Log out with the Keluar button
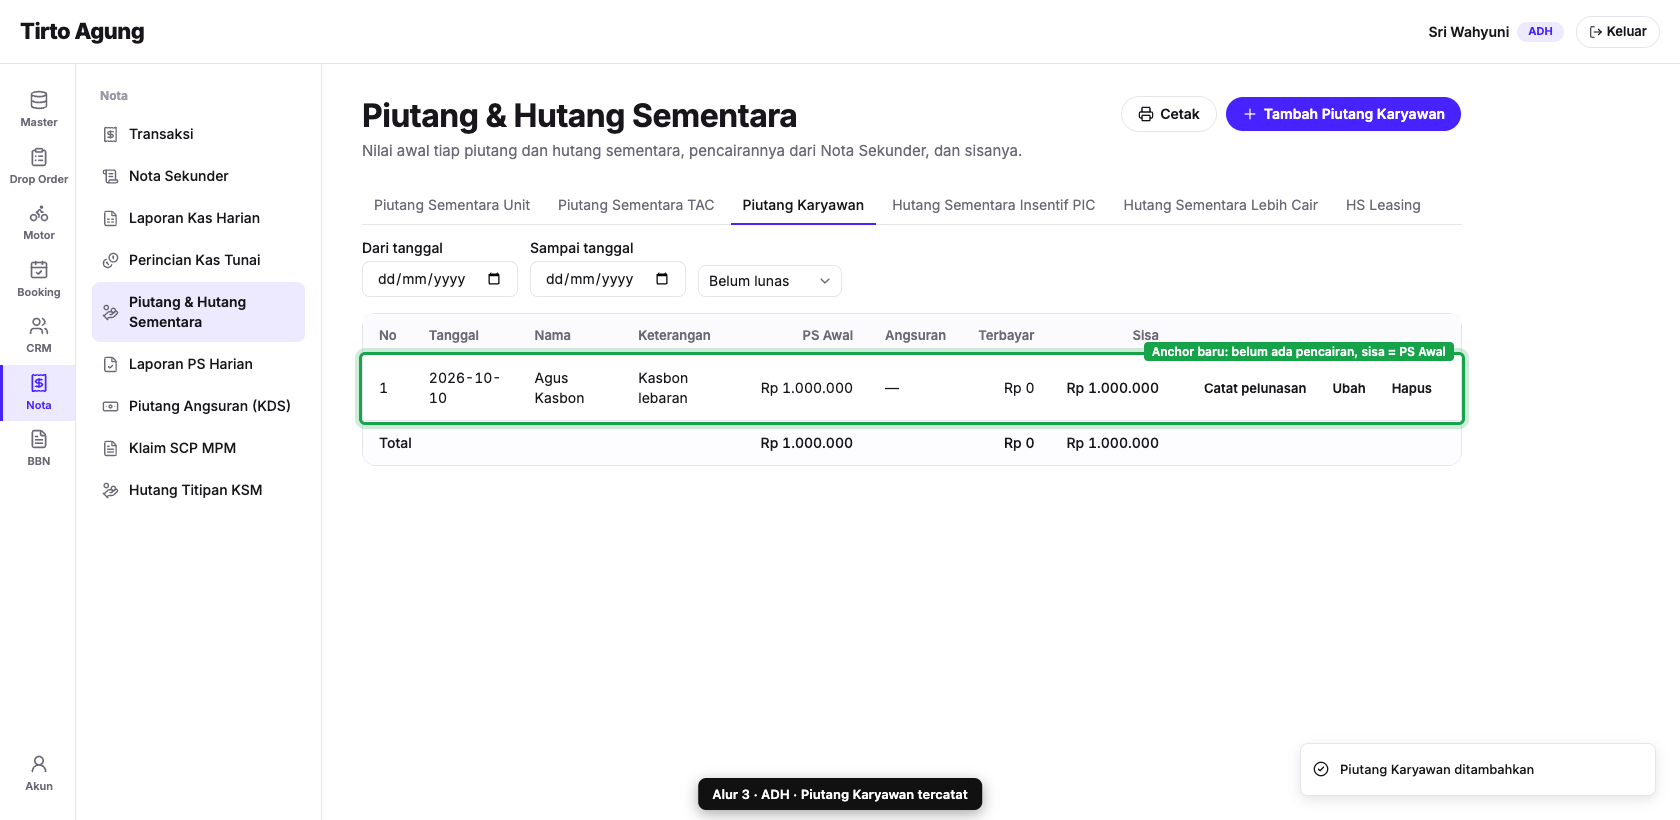The height and width of the screenshot is (820, 1680). click(x=1618, y=32)
